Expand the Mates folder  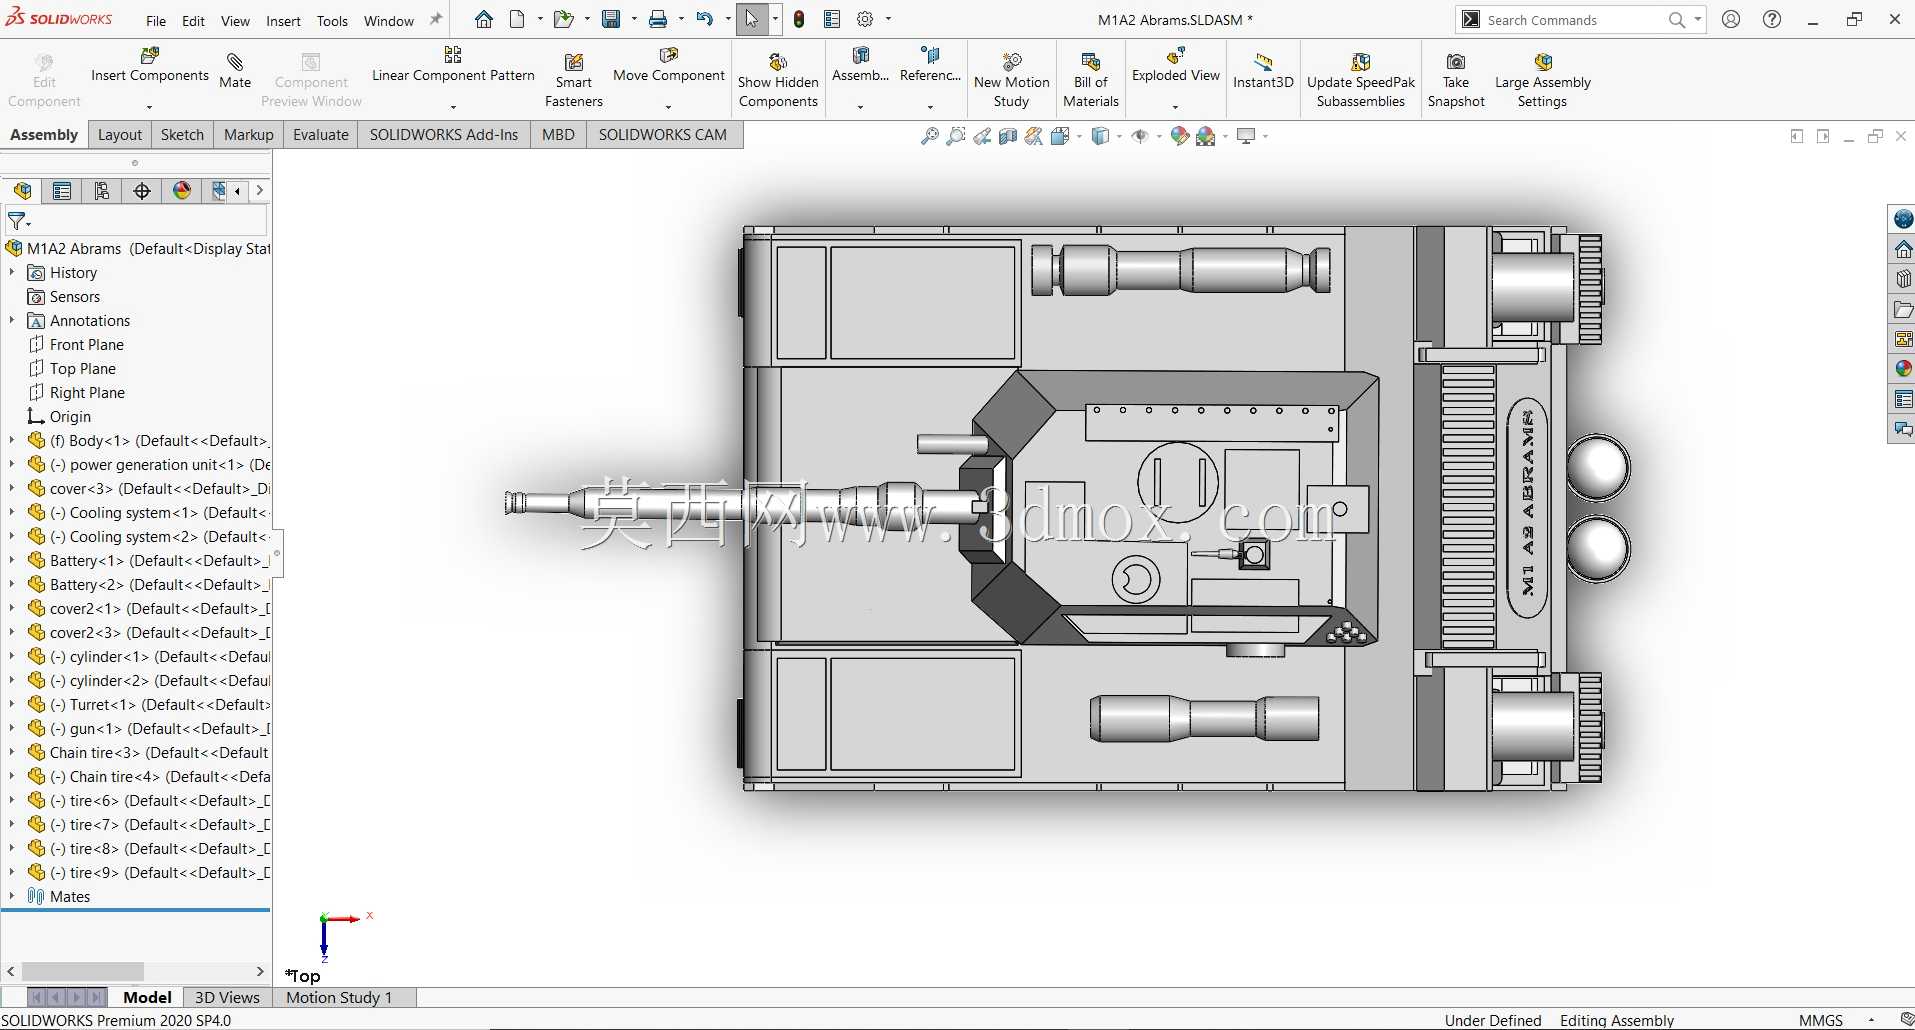(12, 896)
